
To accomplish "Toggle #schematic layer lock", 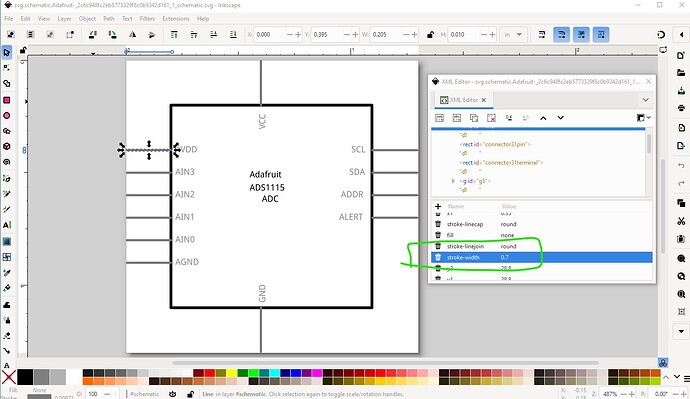I will (x=190, y=394).
